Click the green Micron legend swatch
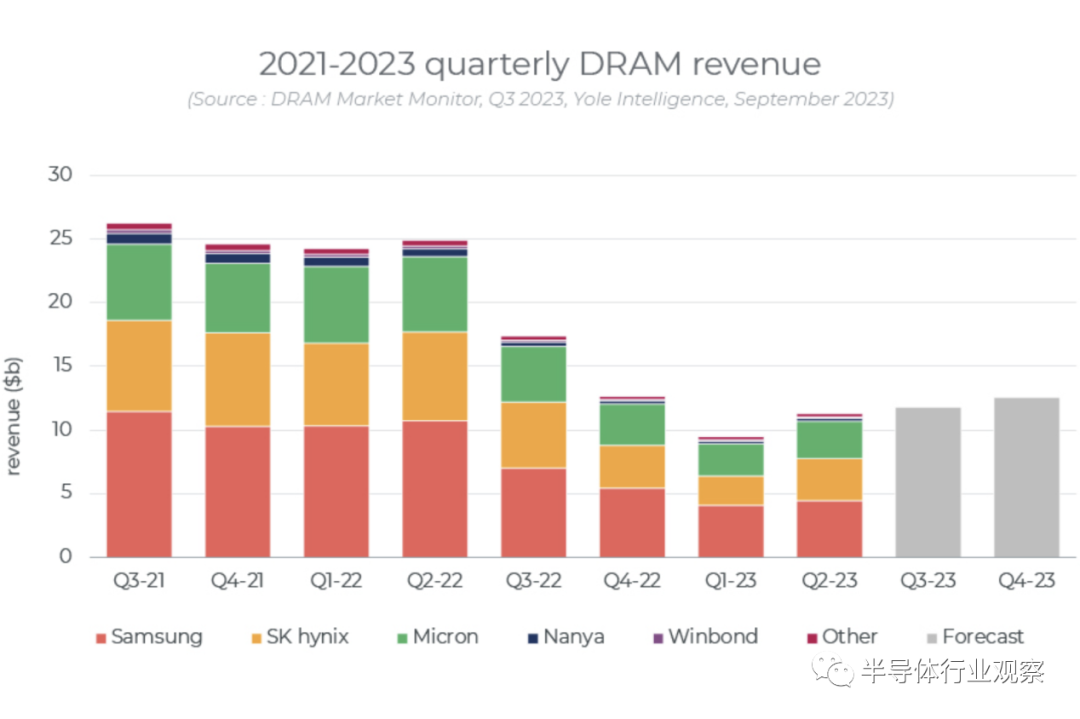Image resolution: width=1080 pixels, height=719 pixels. point(401,638)
